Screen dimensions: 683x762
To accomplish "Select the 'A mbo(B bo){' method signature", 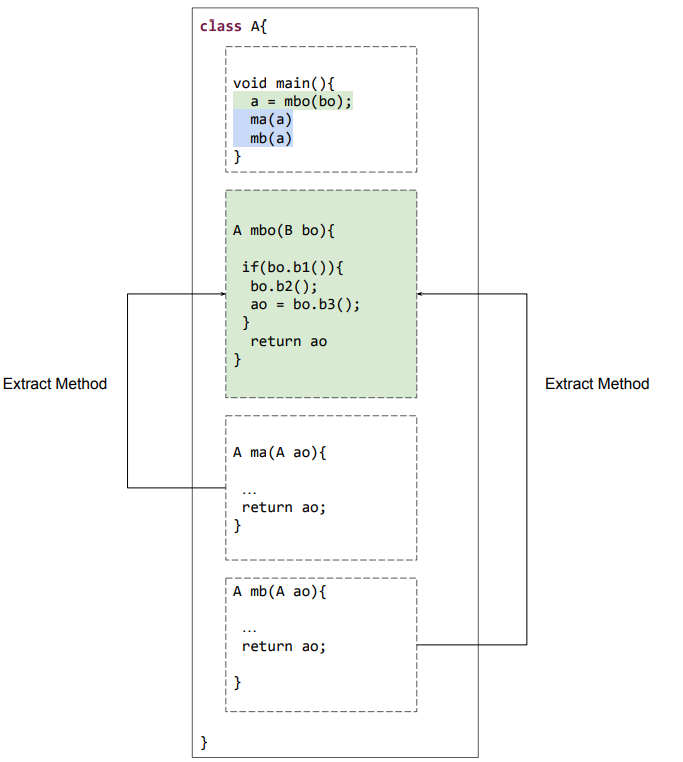I will (284, 230).
